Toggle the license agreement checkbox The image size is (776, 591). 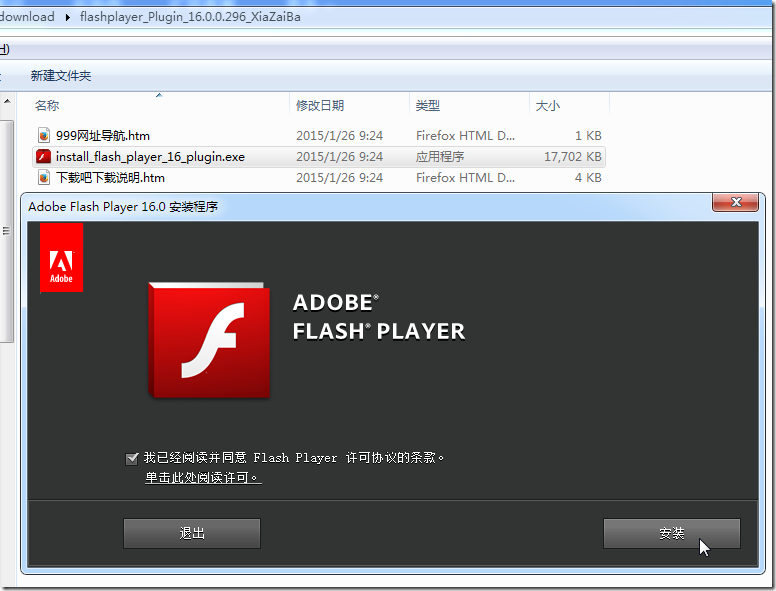coord(132,458)
